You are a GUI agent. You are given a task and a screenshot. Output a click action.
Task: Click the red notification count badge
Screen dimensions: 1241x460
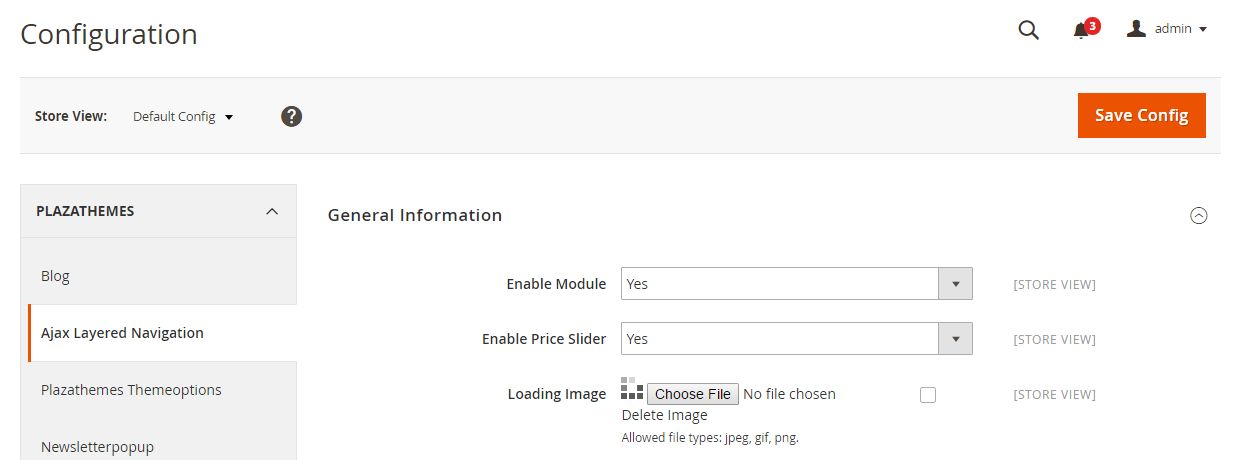click(1092, 26)
